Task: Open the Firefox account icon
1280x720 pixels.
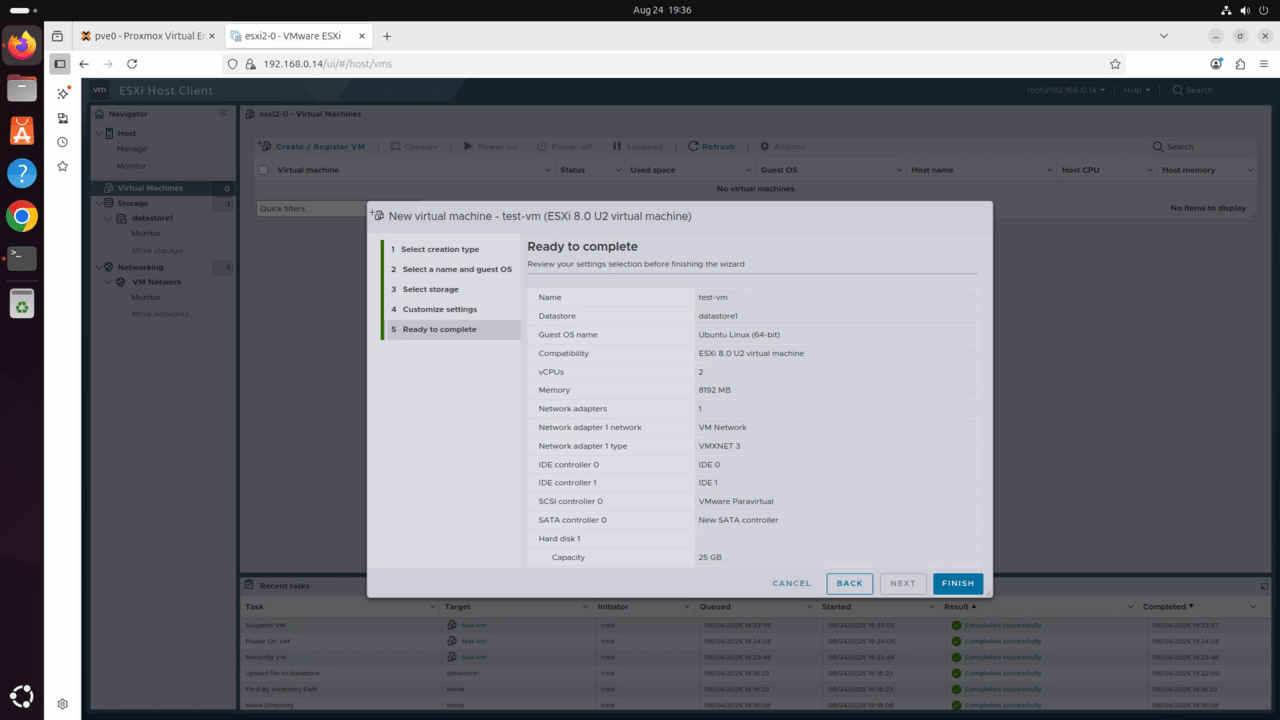Action: tap(1216, 63)
